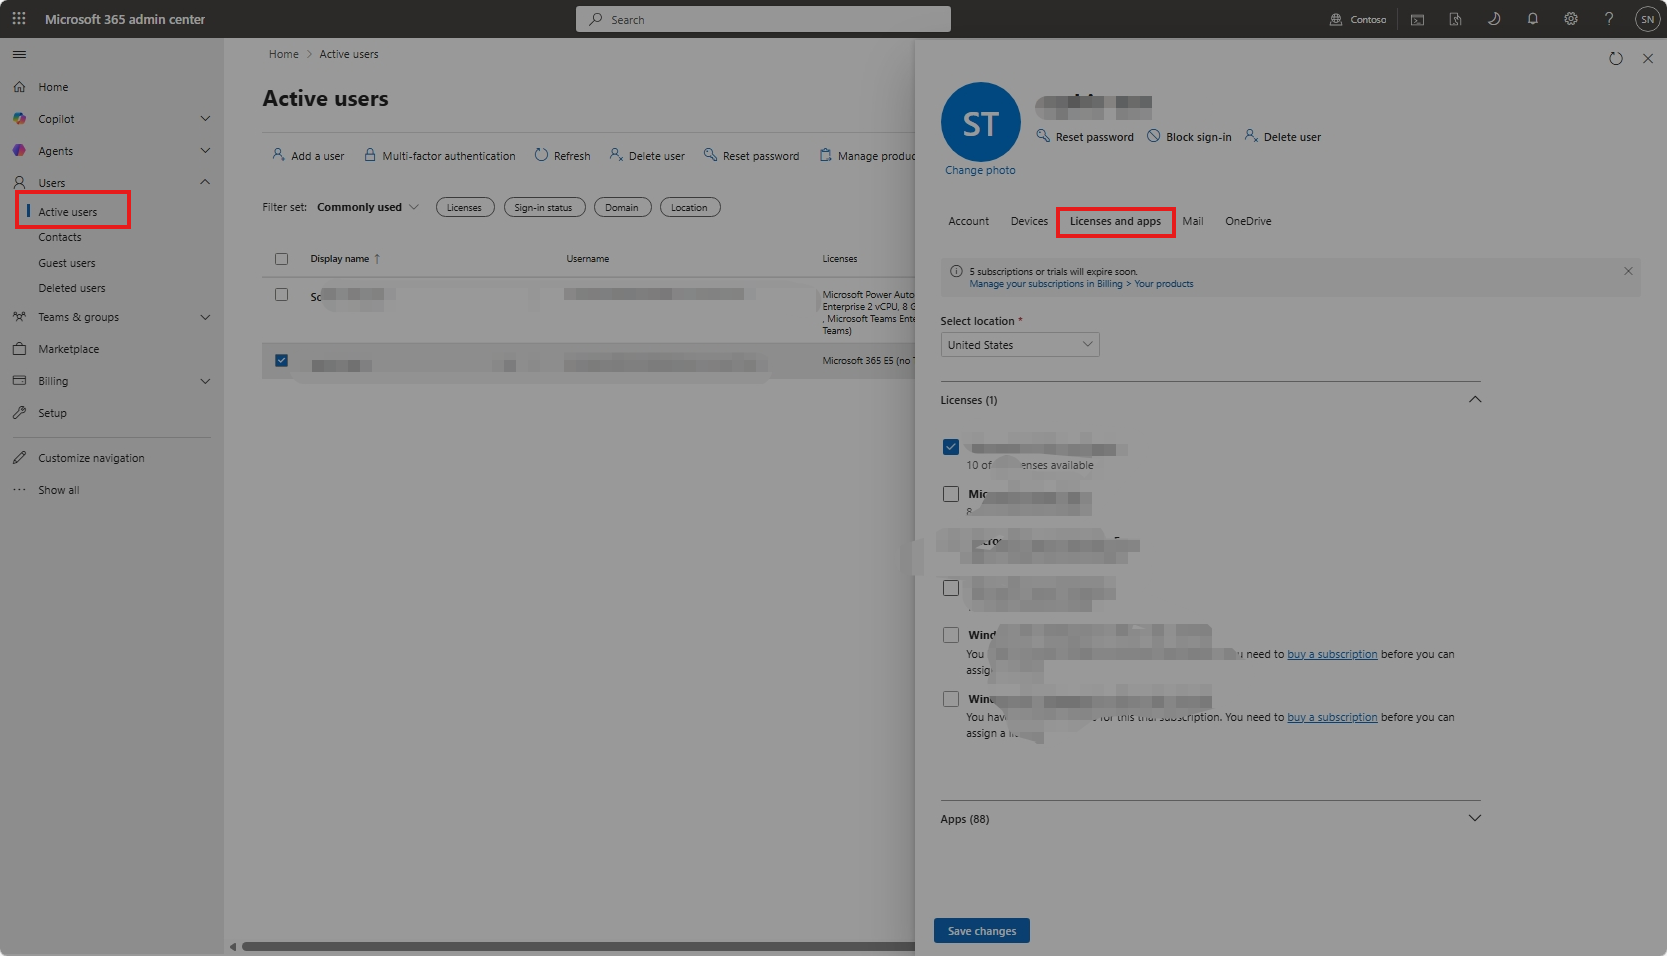Expand Billing navigation section
The width and height of the screenshot is (1667, 956).
(205, 381)
